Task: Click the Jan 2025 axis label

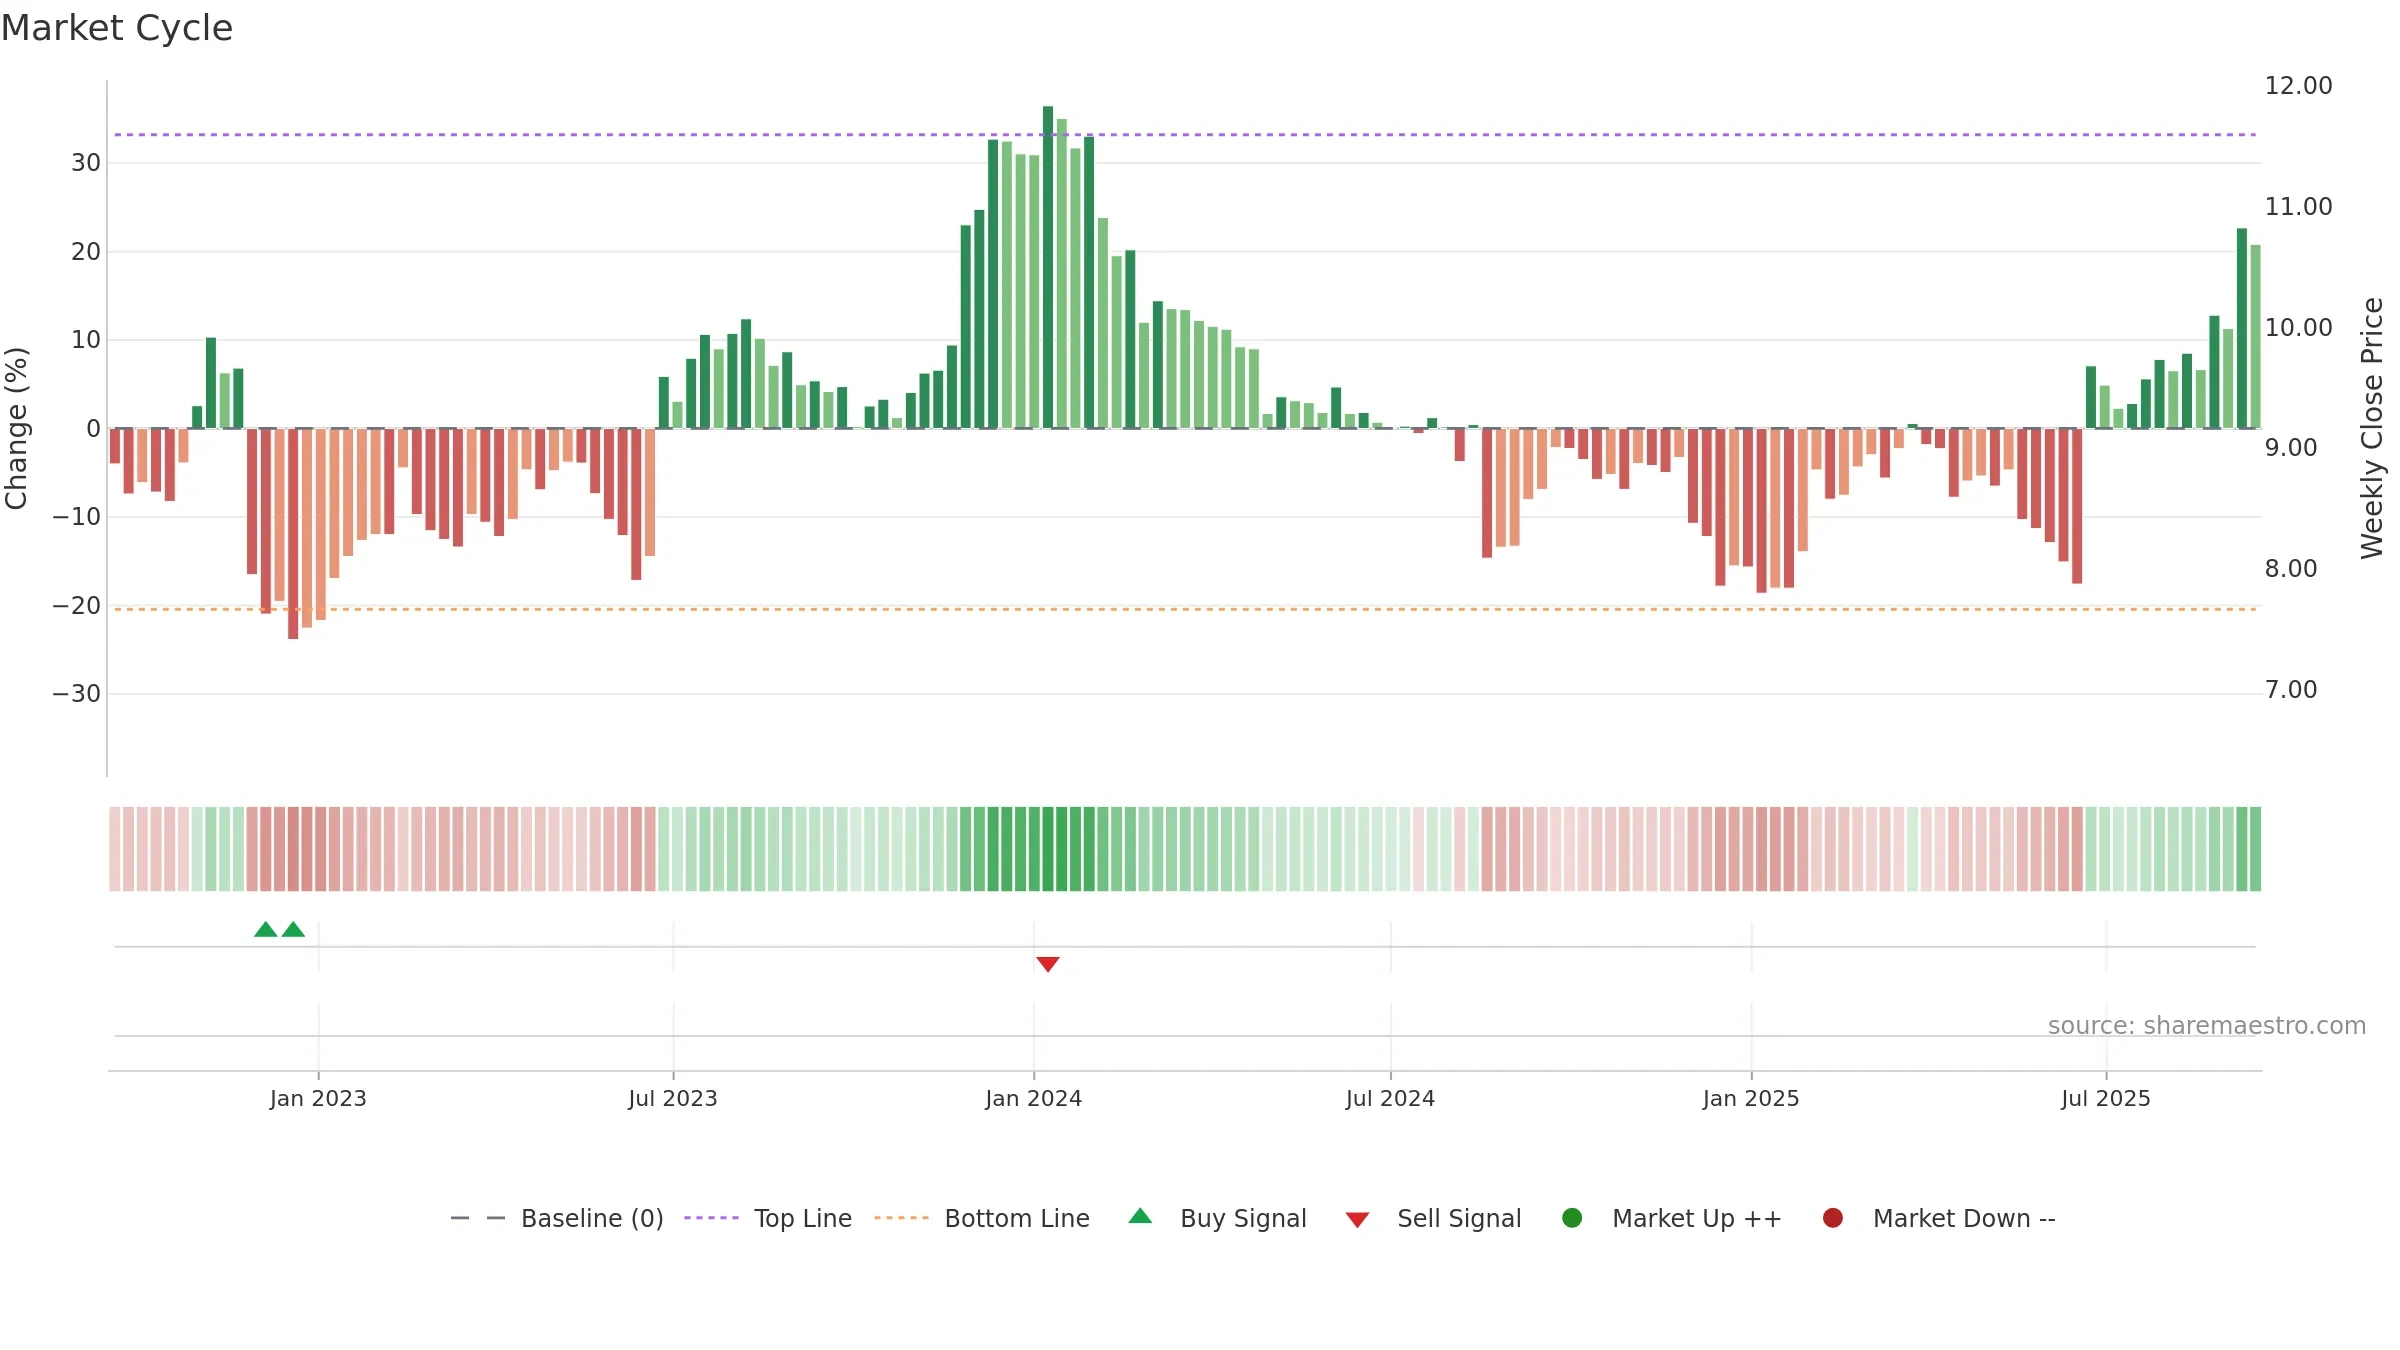Action: (1751, 1098)
